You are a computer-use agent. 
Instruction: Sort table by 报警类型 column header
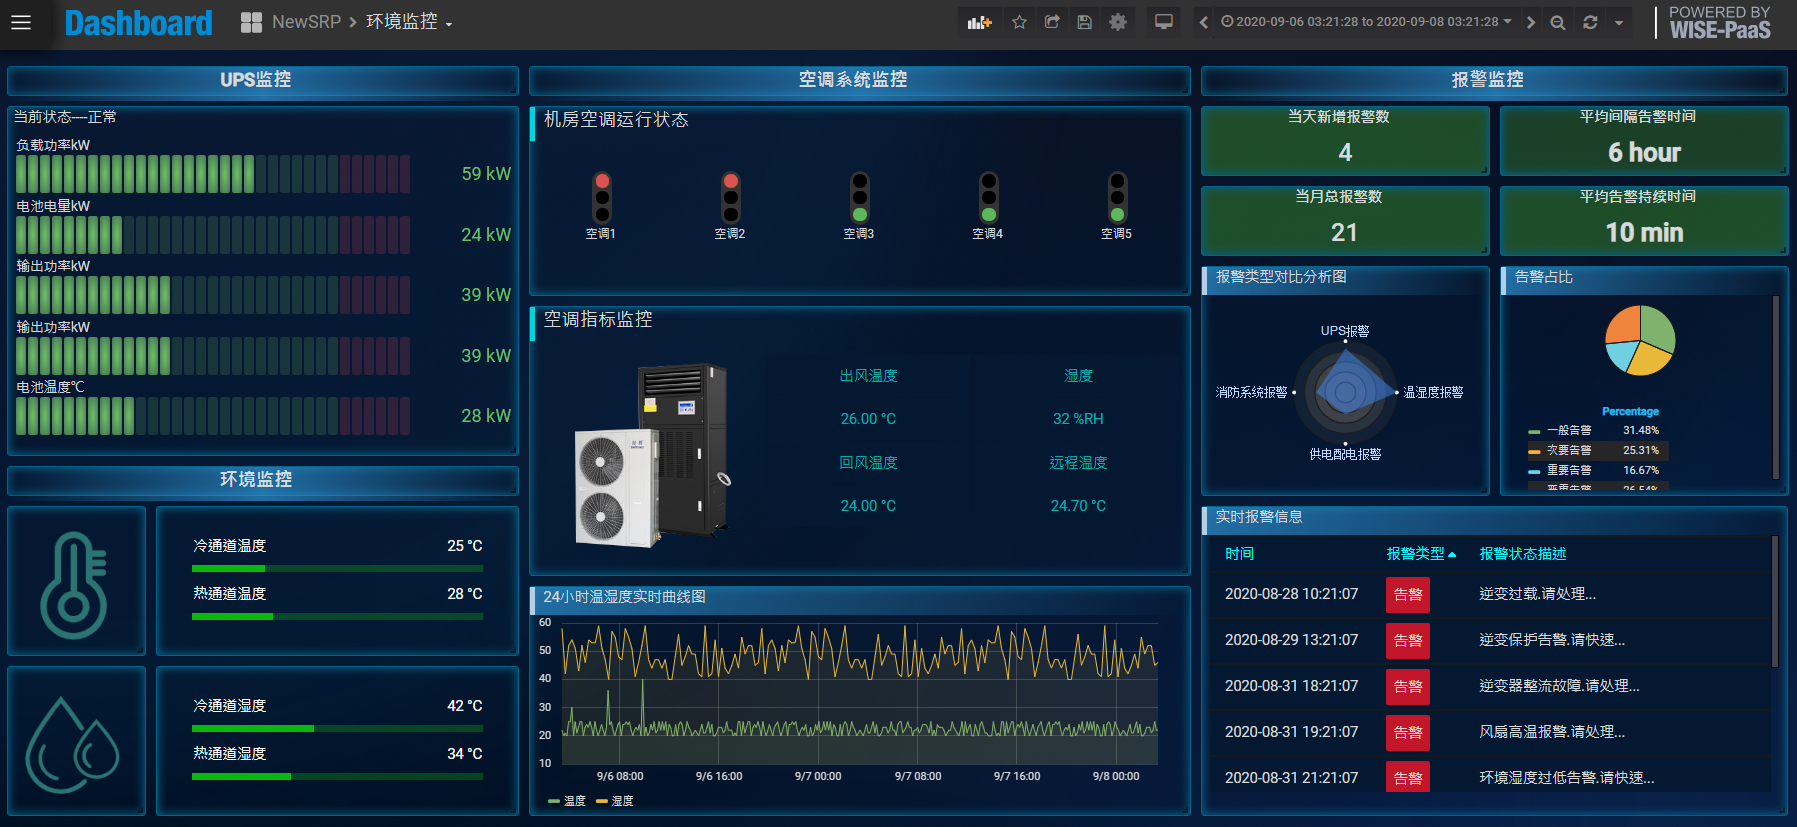pyautogui.click(x=1415, y=554)
